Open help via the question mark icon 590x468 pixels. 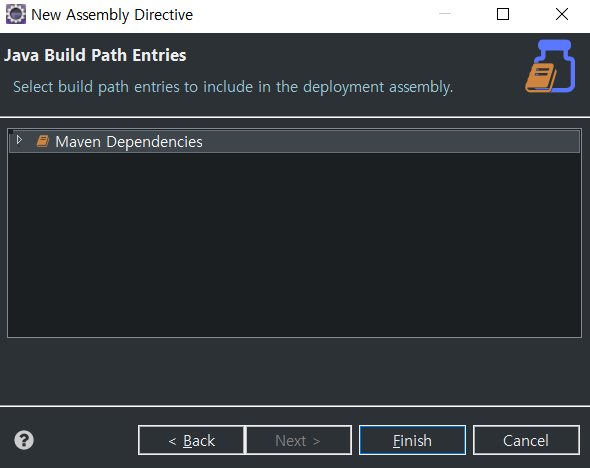point(24,440)
